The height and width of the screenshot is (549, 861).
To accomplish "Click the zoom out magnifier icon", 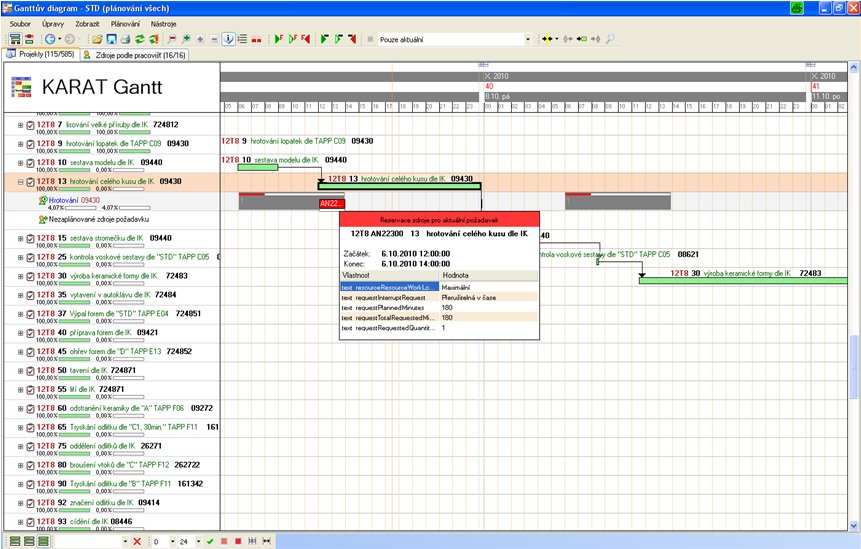I will tap(172, 39).
